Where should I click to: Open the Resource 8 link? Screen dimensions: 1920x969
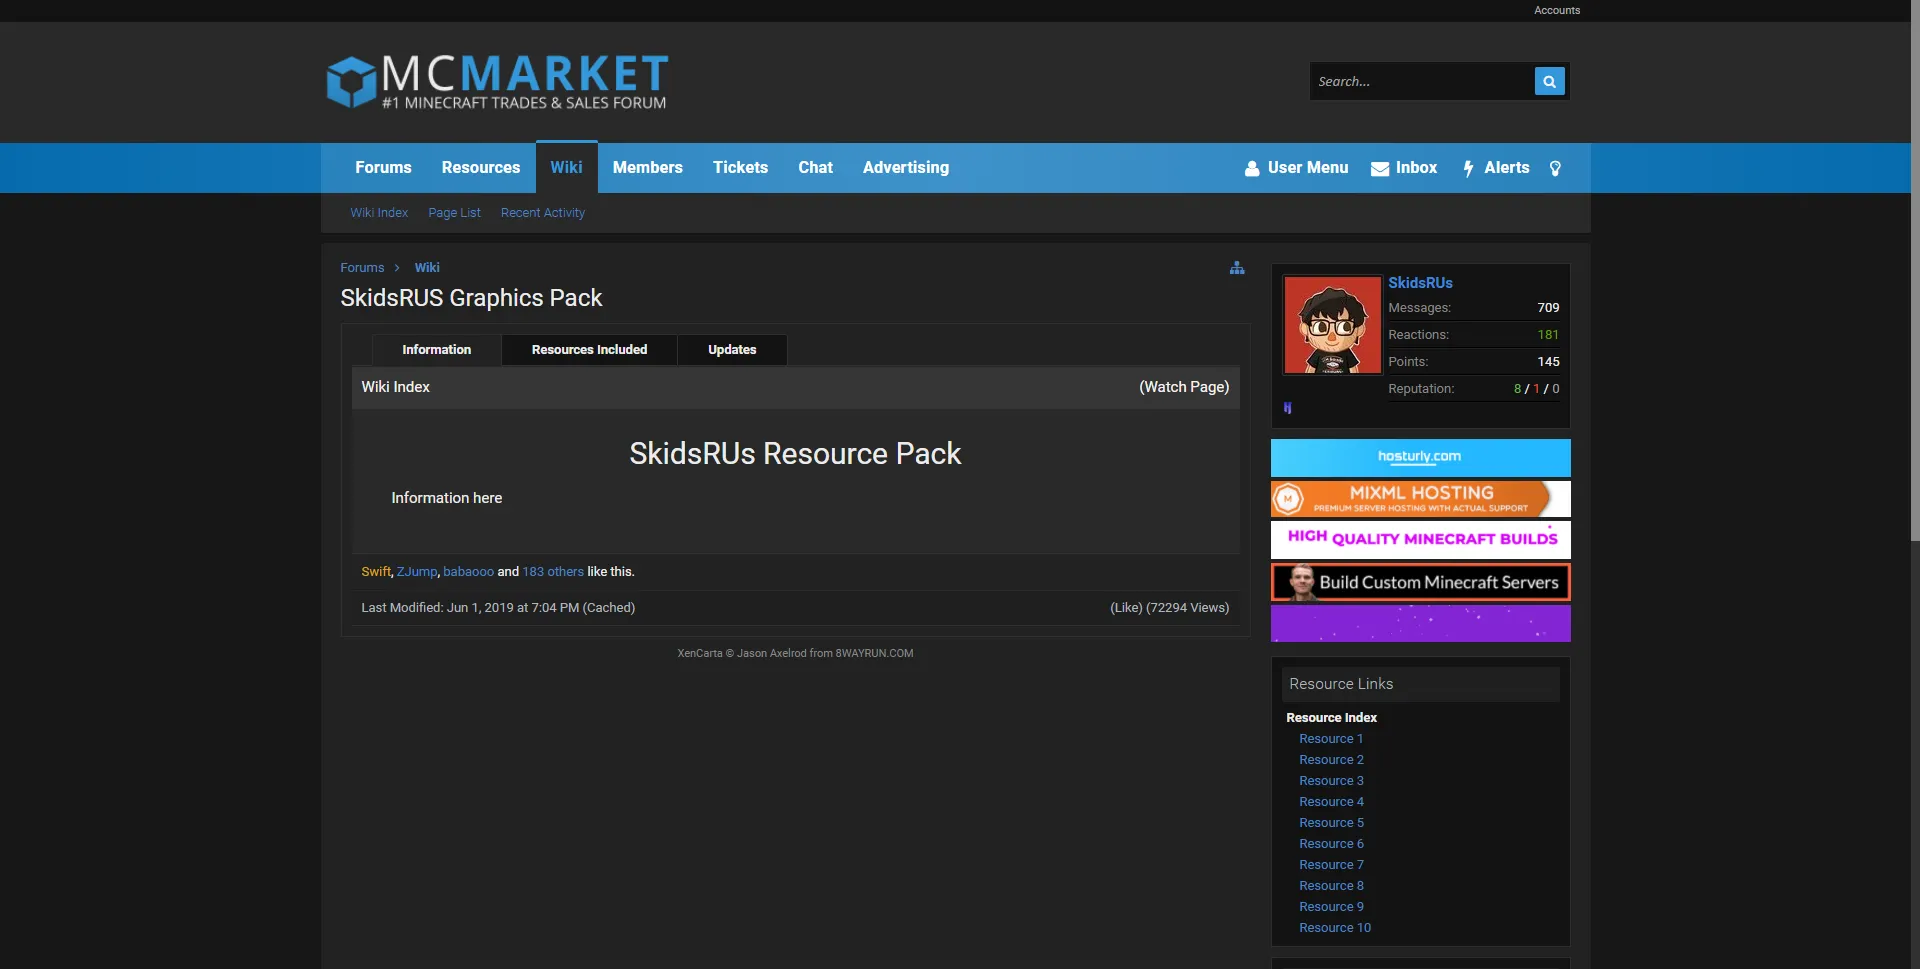[x=1331, y=886]
